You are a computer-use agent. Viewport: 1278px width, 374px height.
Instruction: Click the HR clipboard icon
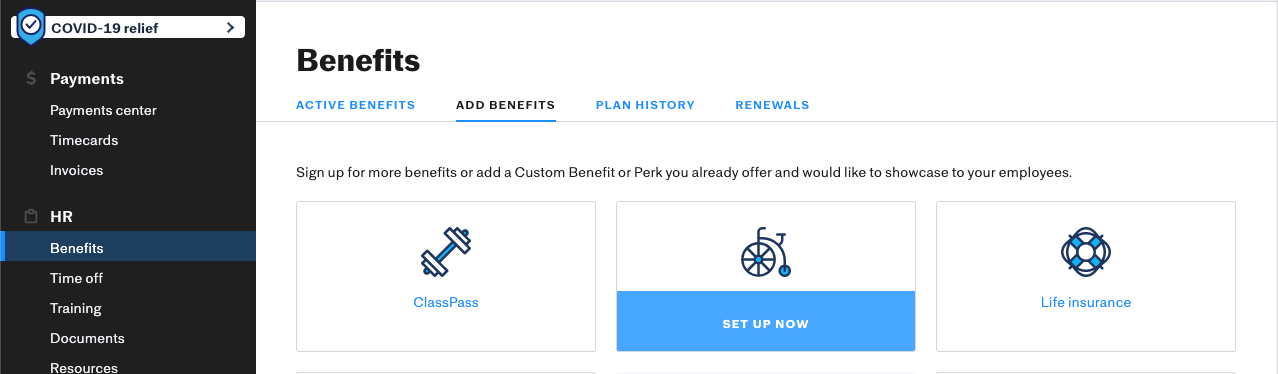32,217
